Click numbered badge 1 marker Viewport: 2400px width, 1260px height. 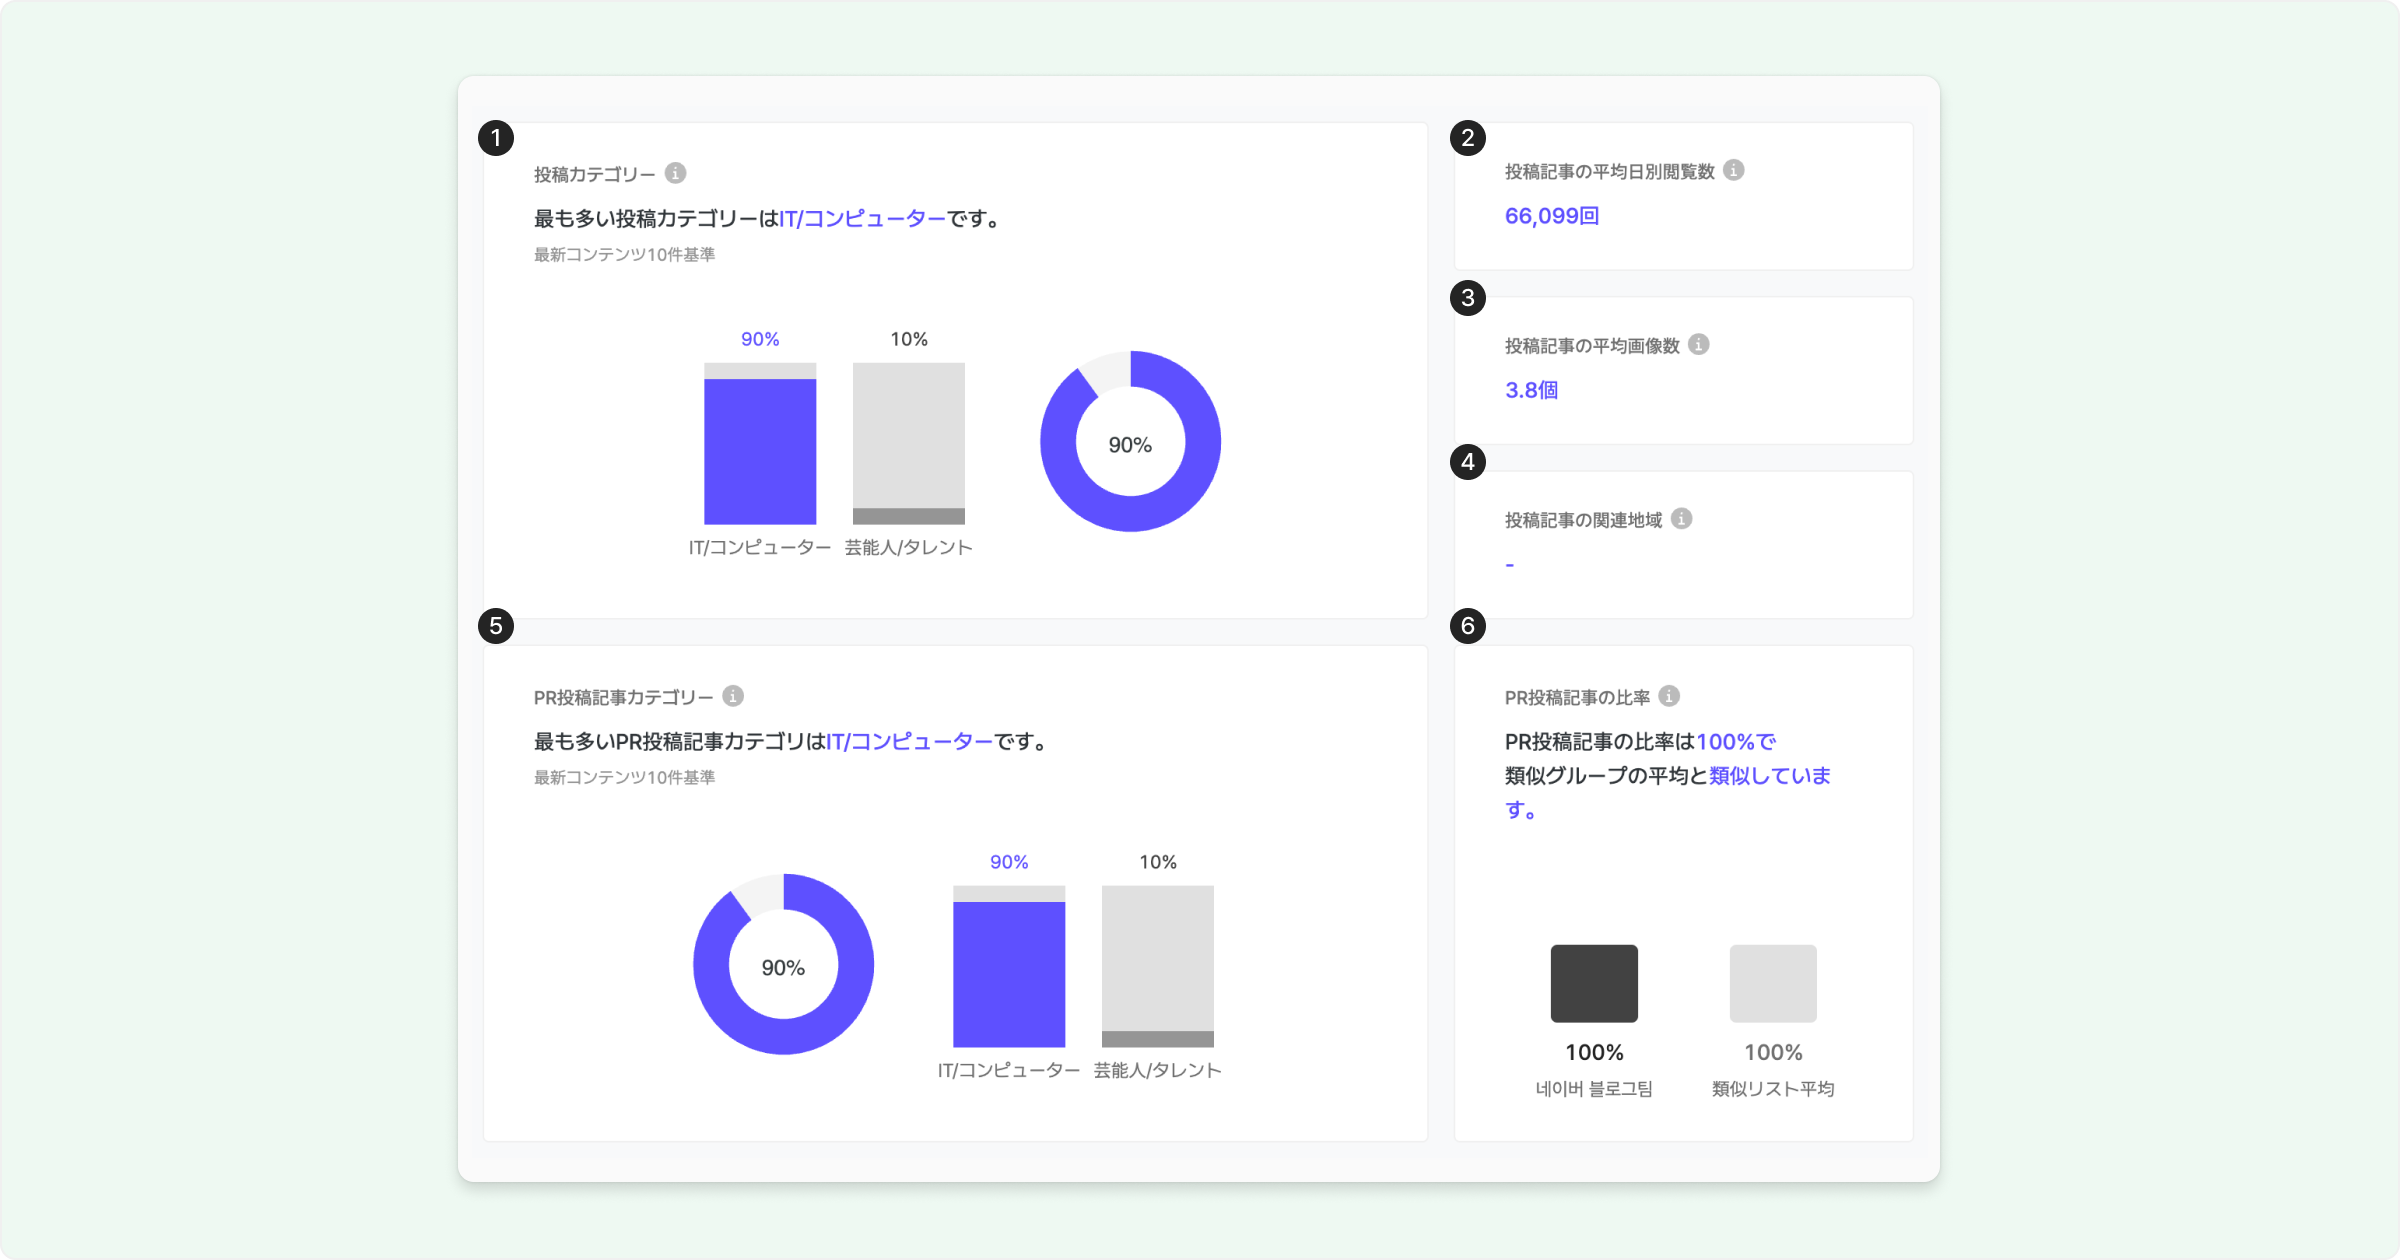point(496,138)
